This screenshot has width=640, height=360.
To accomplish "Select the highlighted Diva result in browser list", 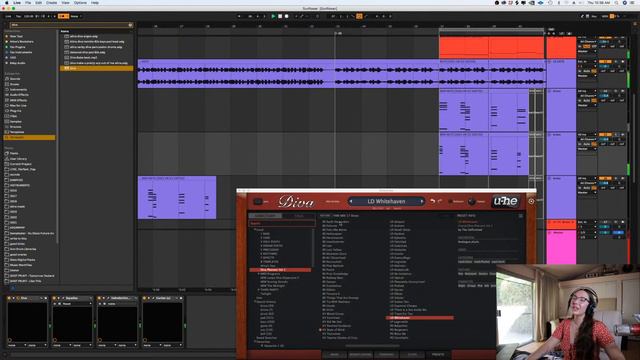I will tap(96, 68).
